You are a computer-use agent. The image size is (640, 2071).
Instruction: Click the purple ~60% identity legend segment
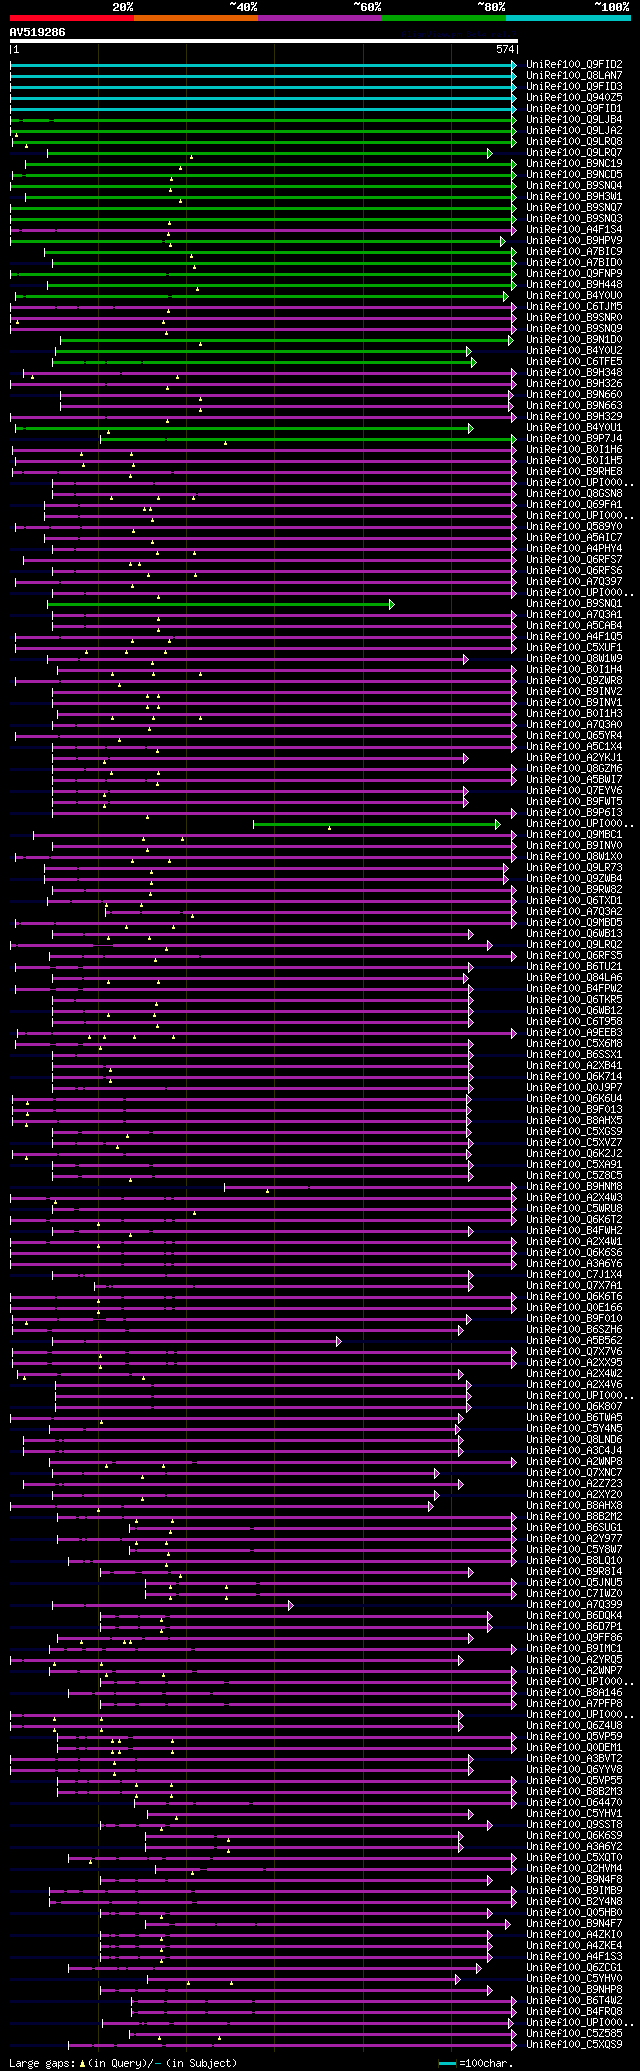tap(320, 18)
